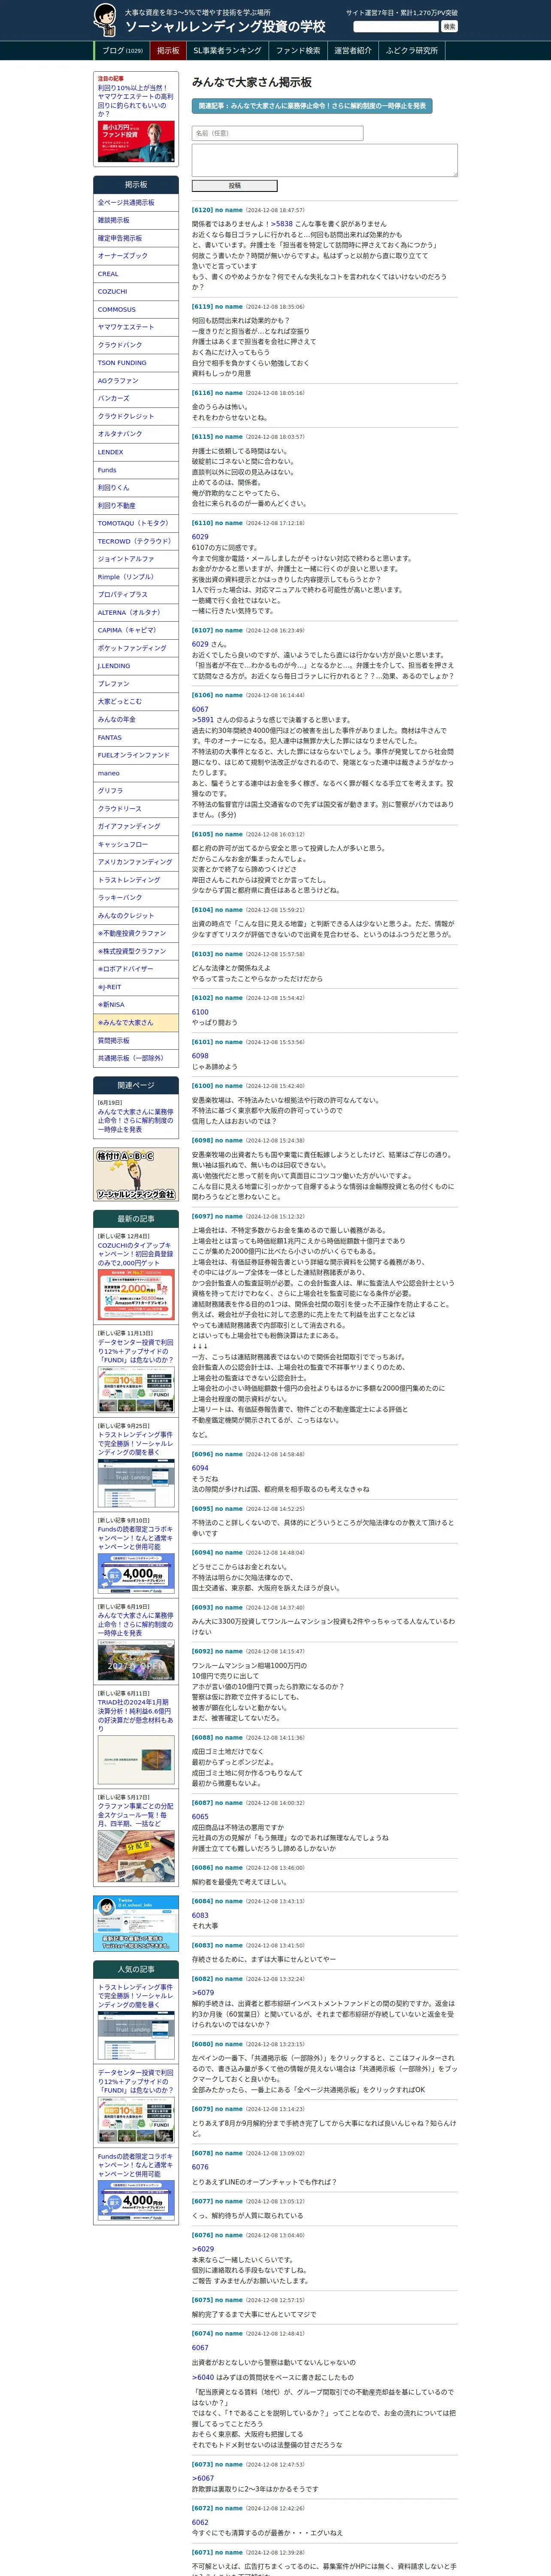The height and width of the screenshot is (2576, 551).
Task: Go to the CREAL board
Action: 136,274
